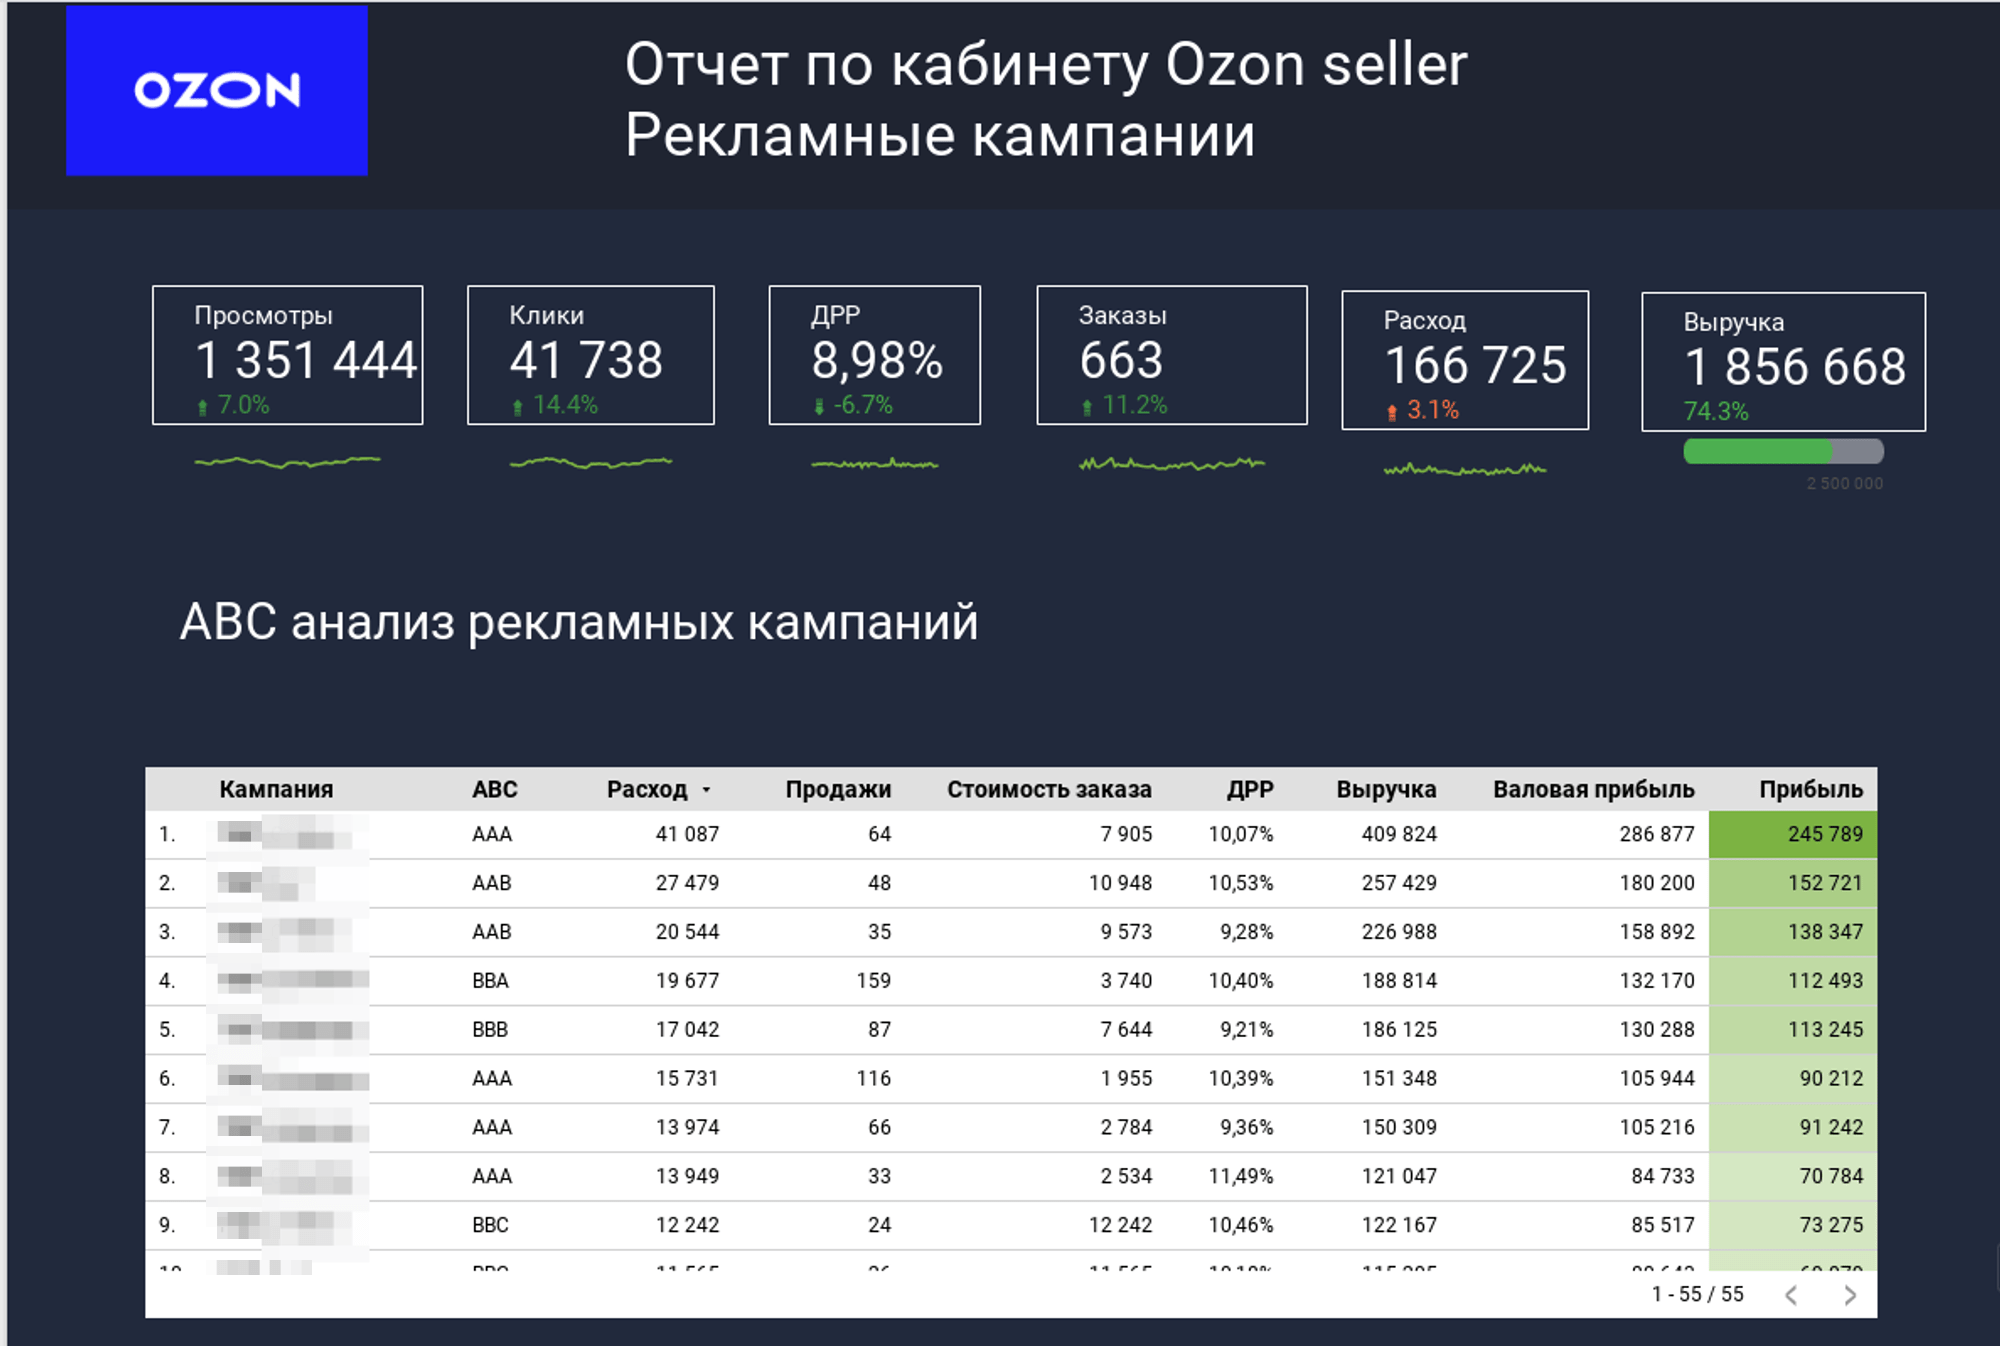
Task: Click the Клики scorecard value 41 738
Action: pyautogui.click(x=586, y=360)
